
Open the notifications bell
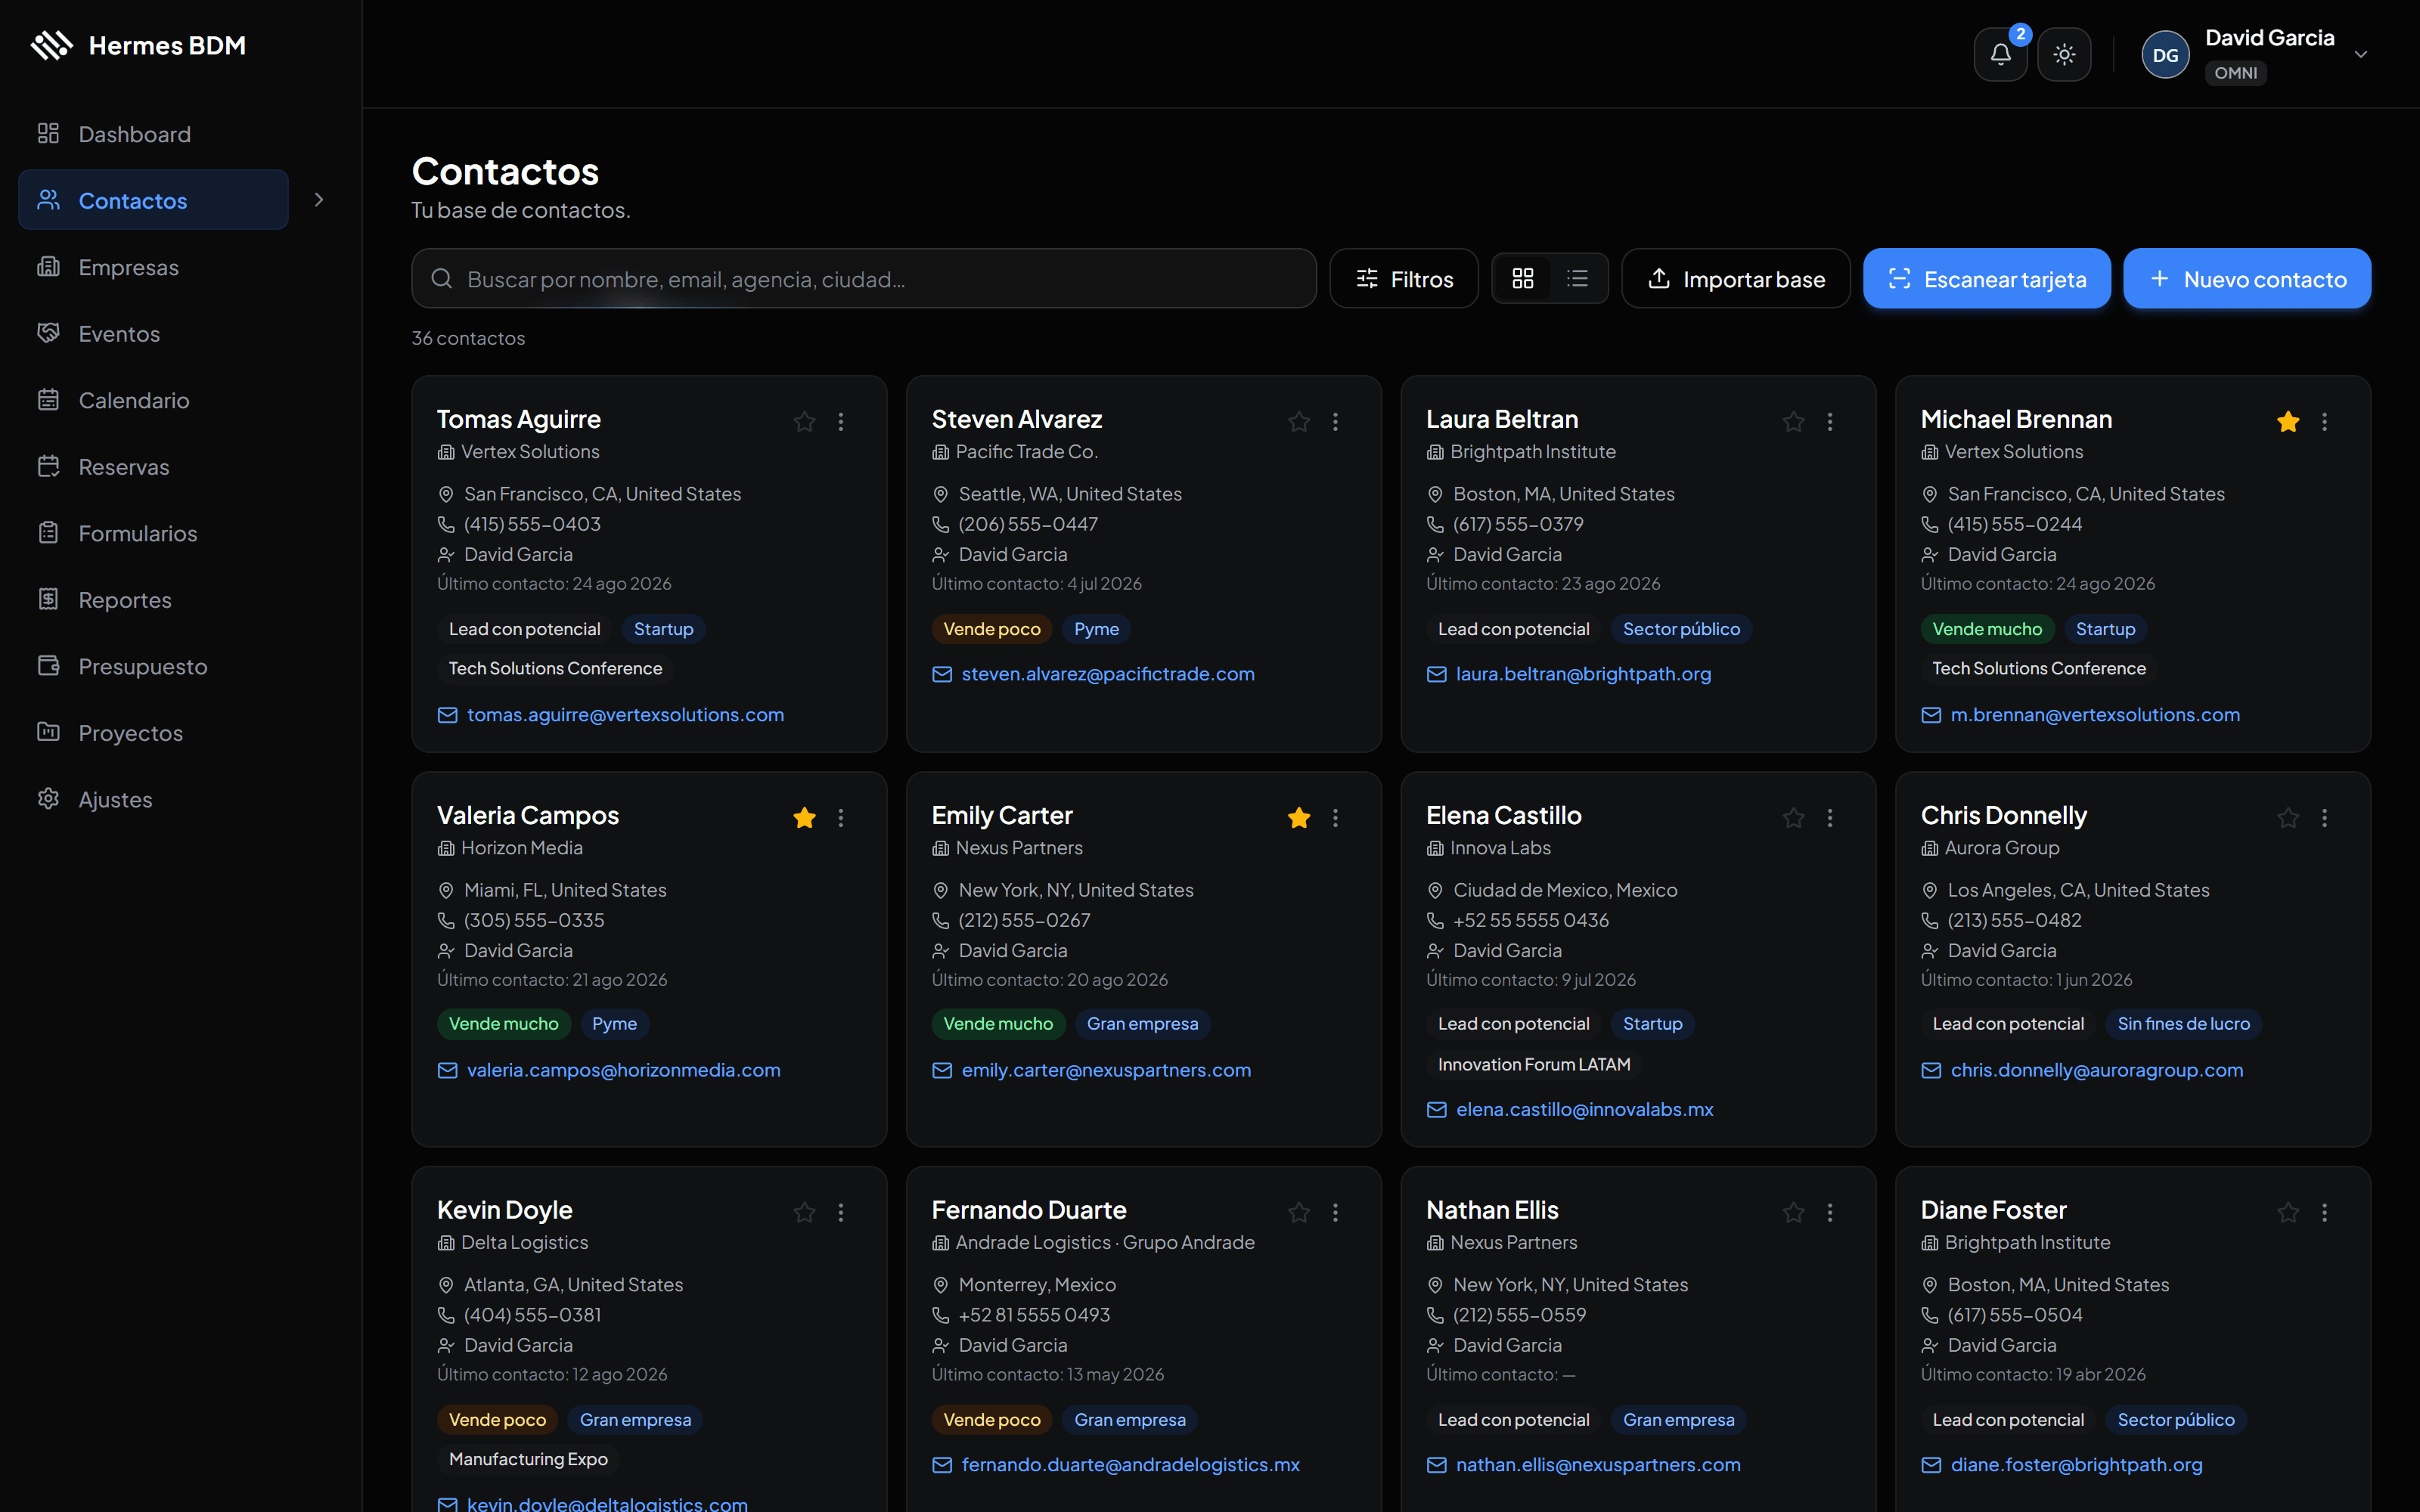pos(2000,55)
